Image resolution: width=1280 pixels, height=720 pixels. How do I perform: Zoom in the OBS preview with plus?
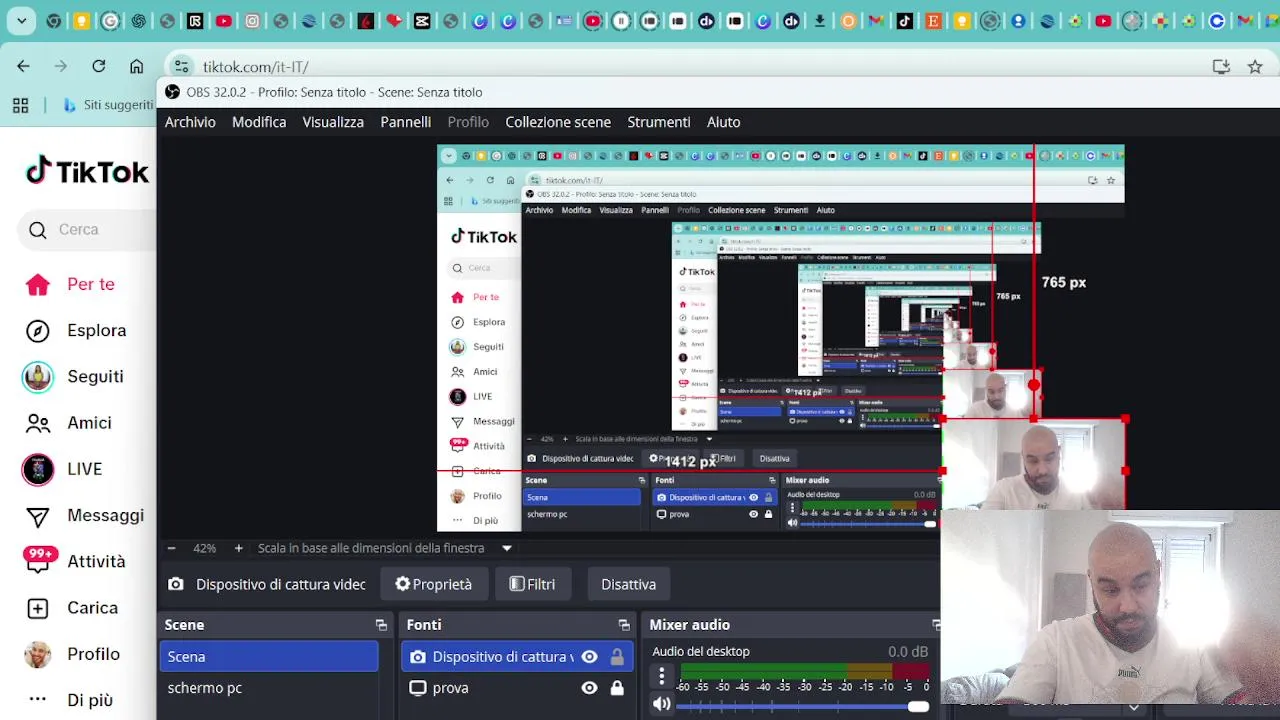tap(238, 548)
